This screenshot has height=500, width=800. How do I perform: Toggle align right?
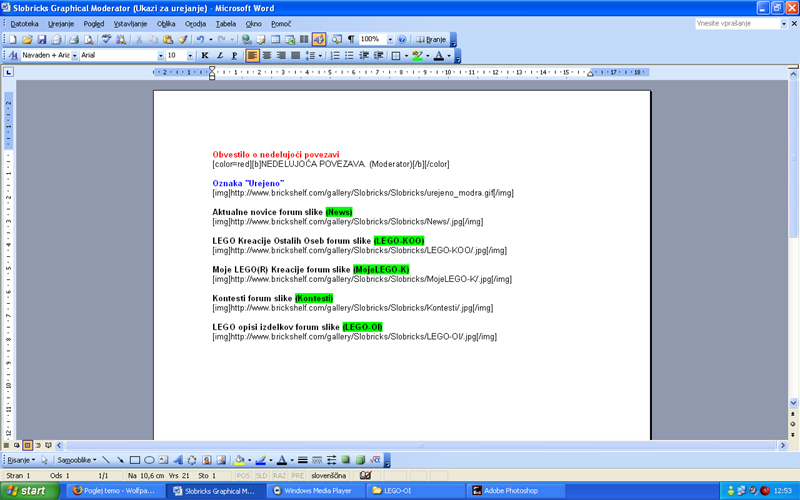281,55
